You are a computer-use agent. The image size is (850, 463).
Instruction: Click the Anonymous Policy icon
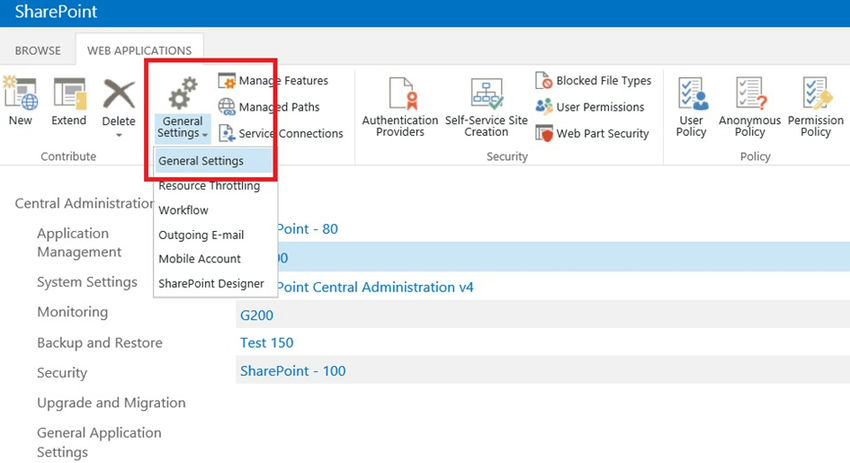coord(750,96)
